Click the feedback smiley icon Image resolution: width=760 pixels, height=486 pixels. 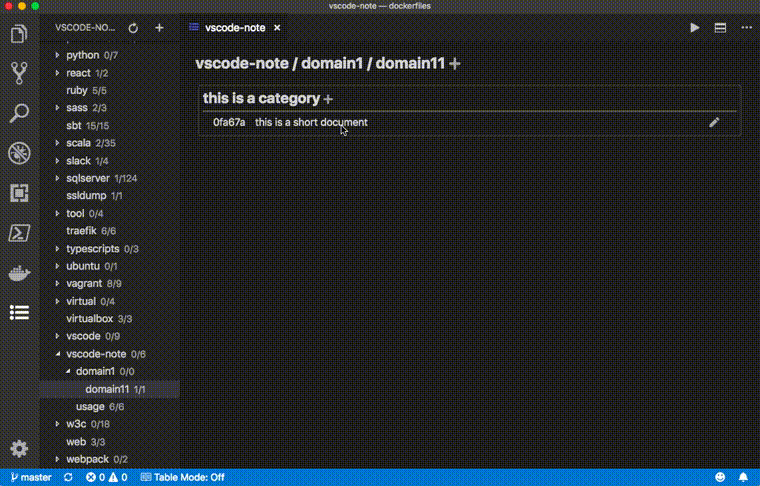[720, 477]
